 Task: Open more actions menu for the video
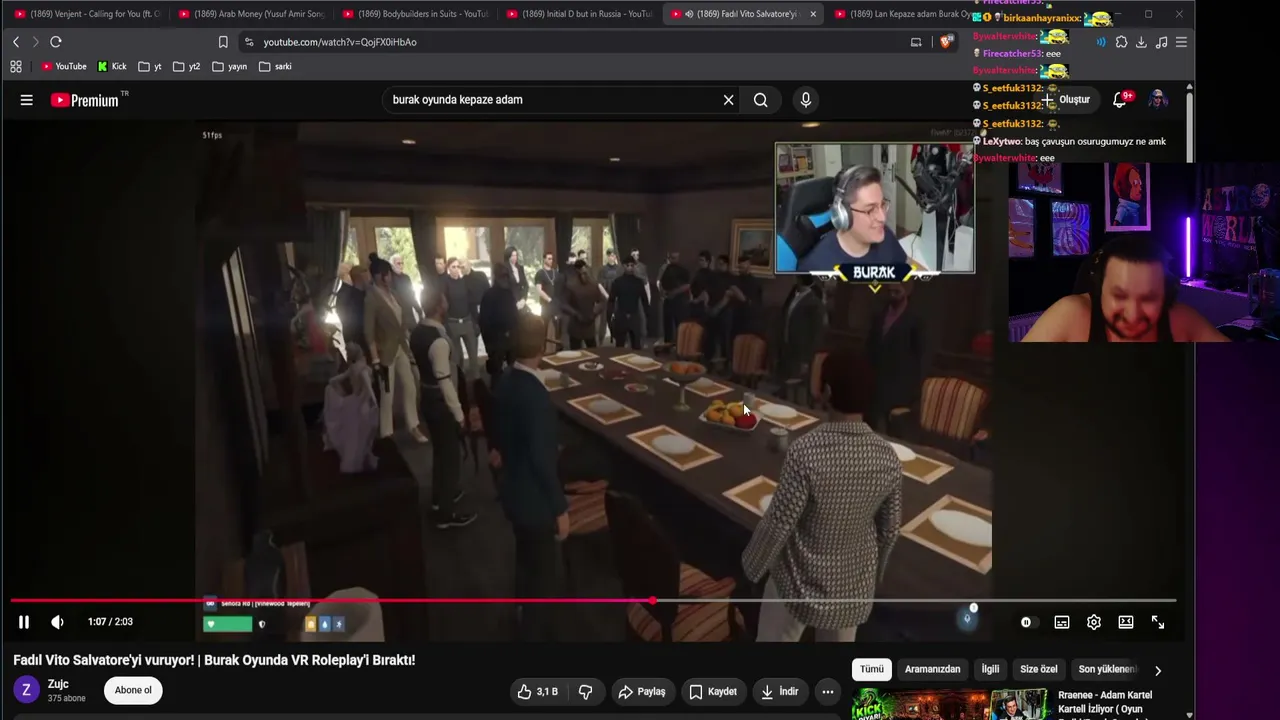[827, 691]
